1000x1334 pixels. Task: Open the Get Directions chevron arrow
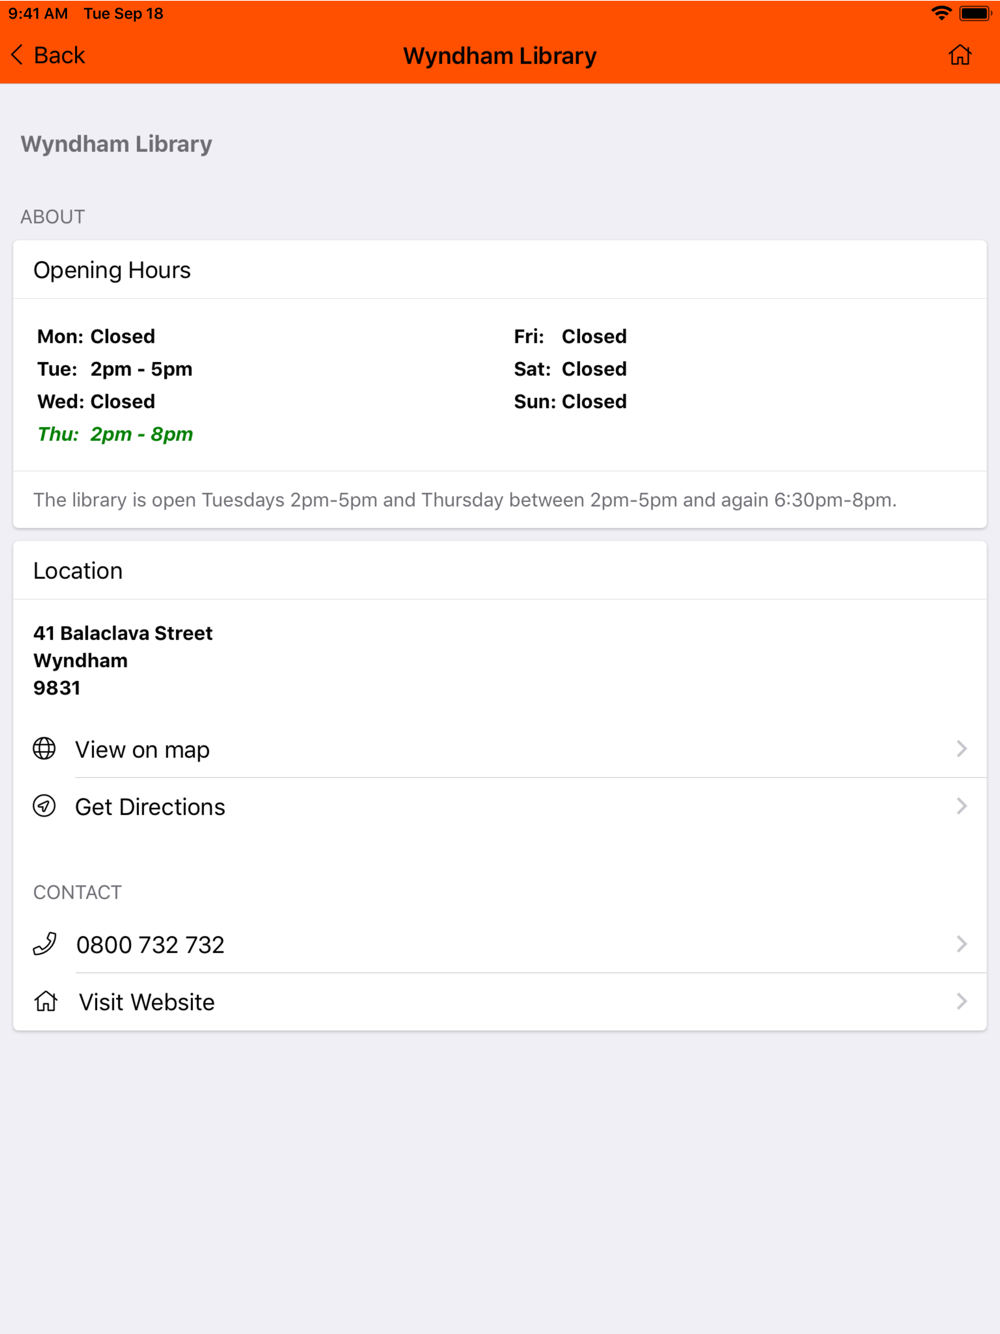[962, 806]
